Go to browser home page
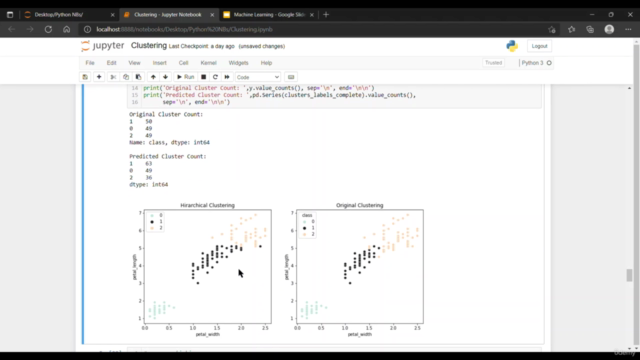Image resolution: width=640 pixels, height=360 pixels. point(67,29)
